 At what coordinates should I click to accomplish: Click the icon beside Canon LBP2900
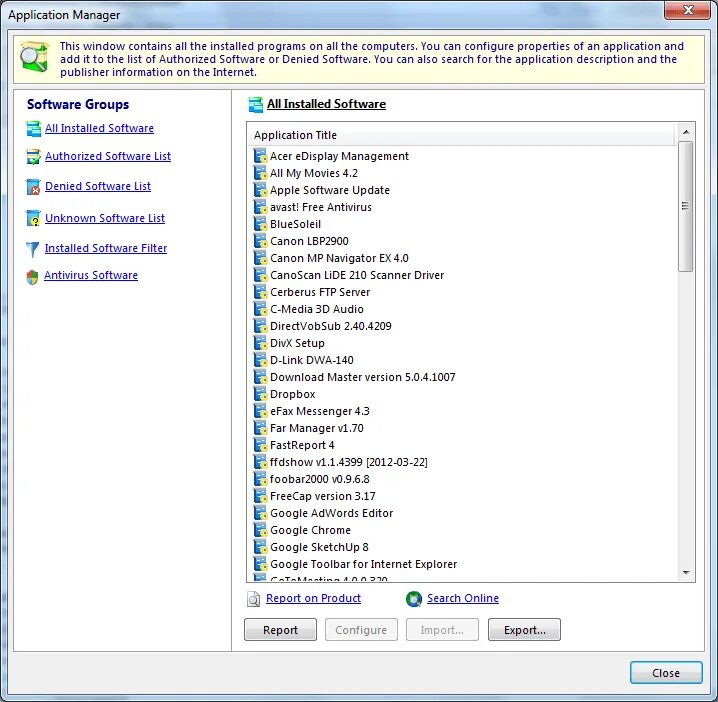260,241
